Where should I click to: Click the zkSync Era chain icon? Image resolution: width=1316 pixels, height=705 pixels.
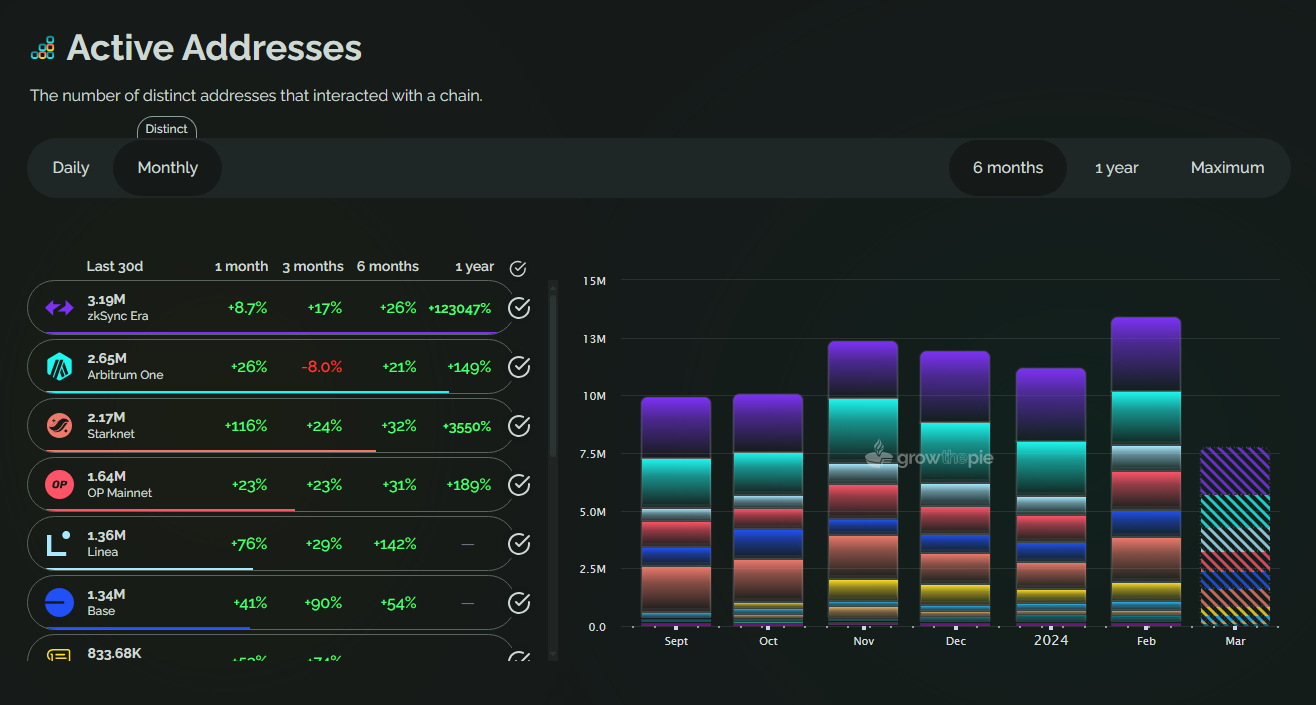coord(59,308)
